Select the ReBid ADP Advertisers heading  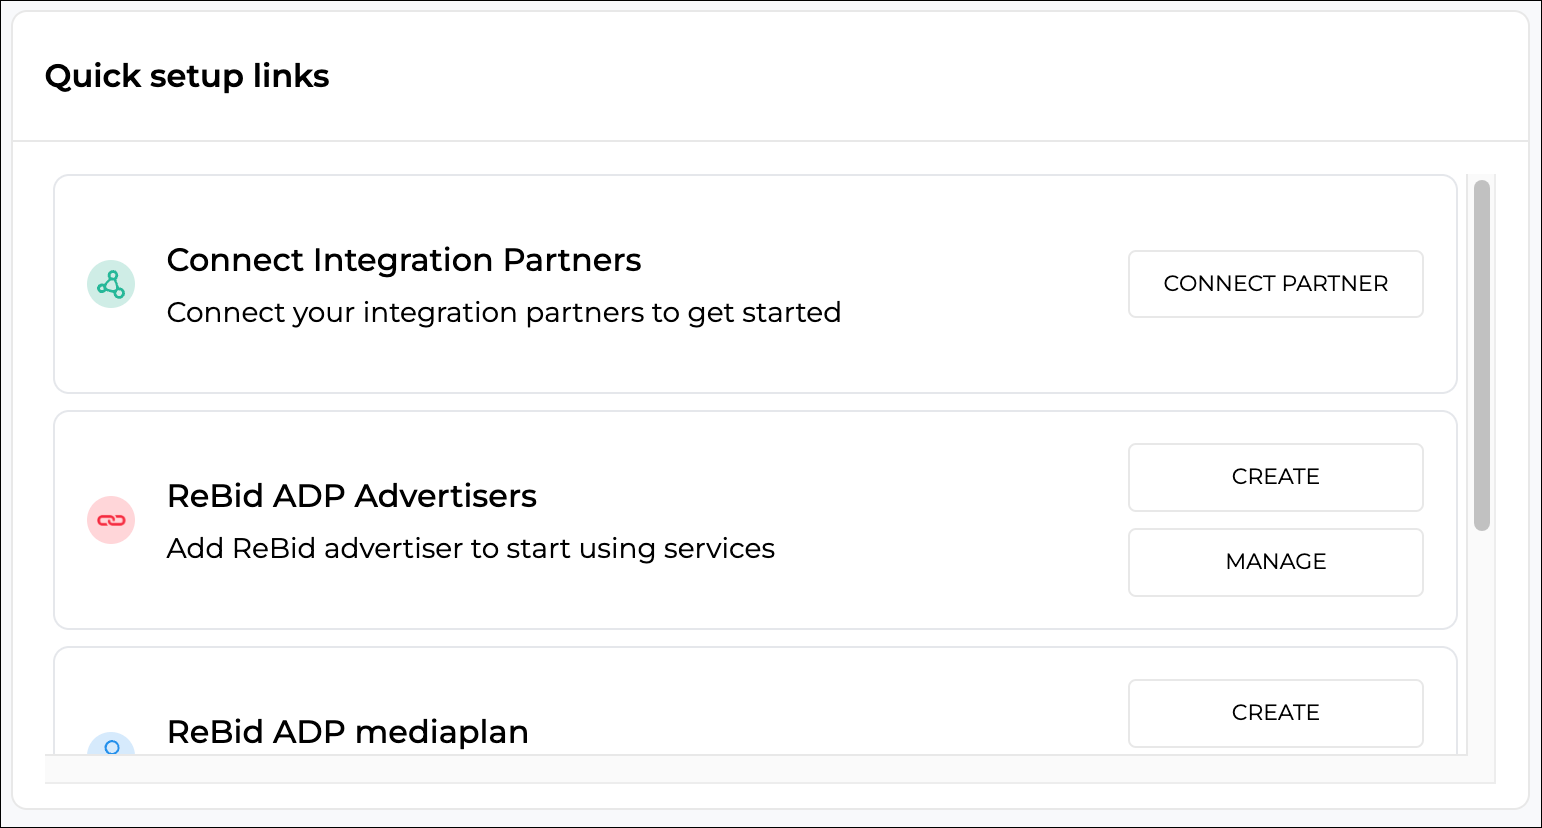352,496
